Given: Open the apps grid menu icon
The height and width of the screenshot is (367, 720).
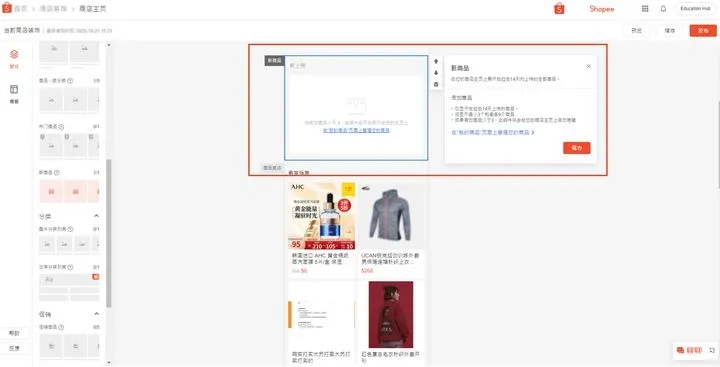Looking at the screenshot, I should (x=645, y=8).
